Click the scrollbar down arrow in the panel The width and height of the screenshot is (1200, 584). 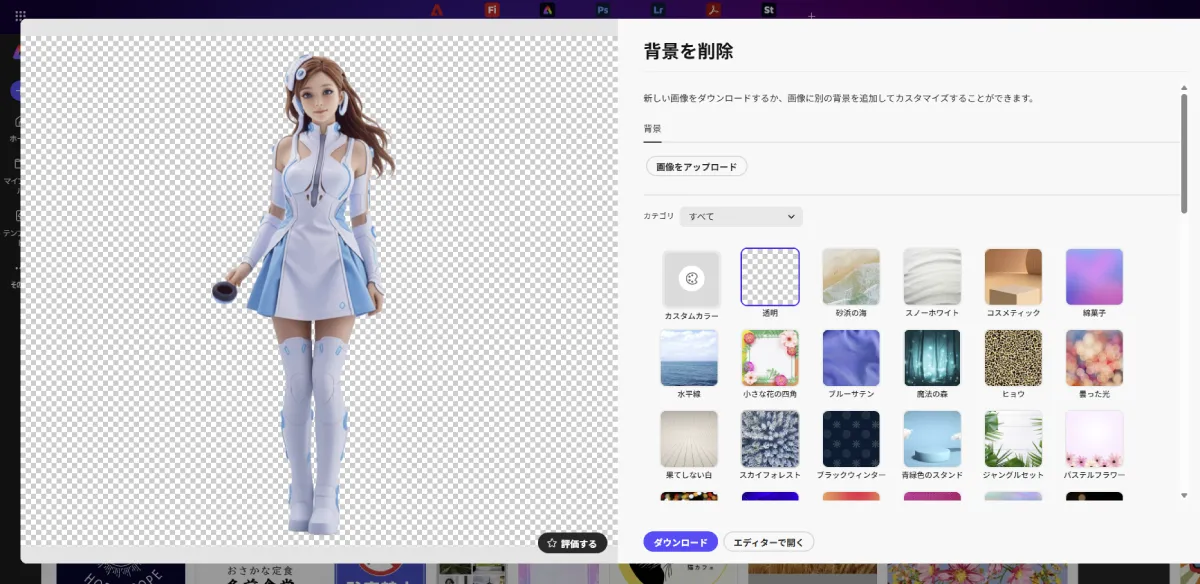click(x=1184, y=495)
